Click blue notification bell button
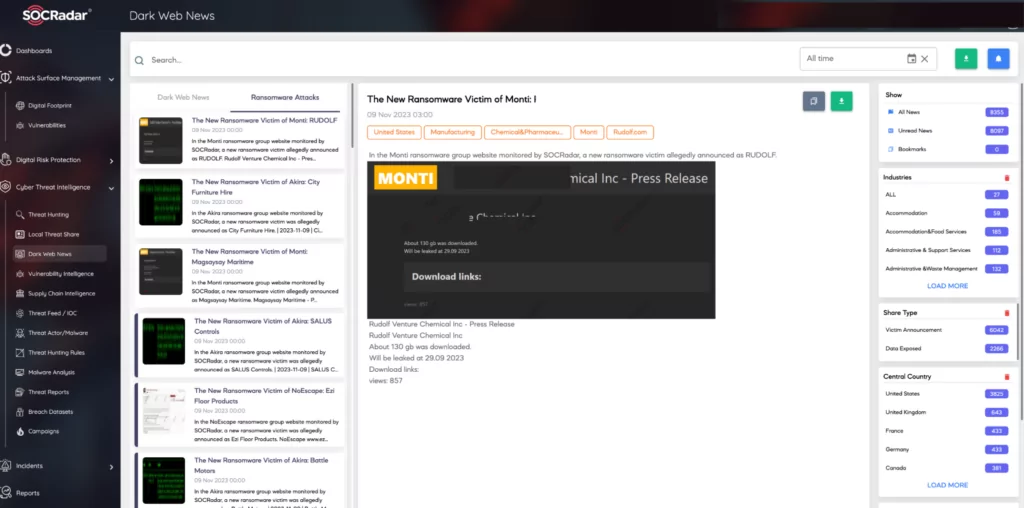The height and width of the screenshot is (508, 1024). pos(999,59)
